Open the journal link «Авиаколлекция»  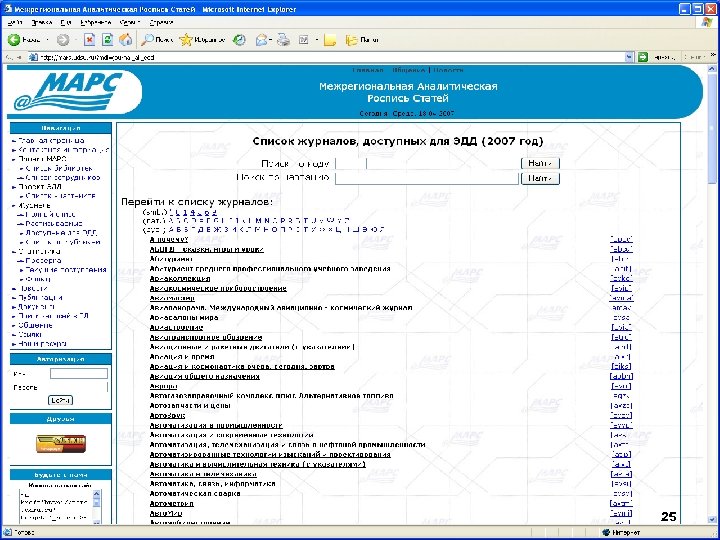point(180,279)
